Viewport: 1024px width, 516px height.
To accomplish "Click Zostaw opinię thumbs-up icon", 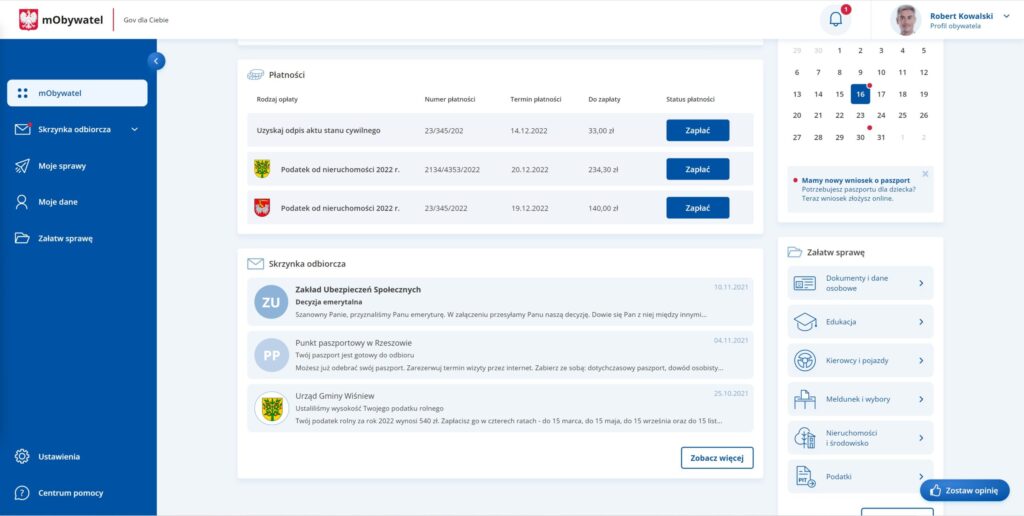I will pos(935,491).
